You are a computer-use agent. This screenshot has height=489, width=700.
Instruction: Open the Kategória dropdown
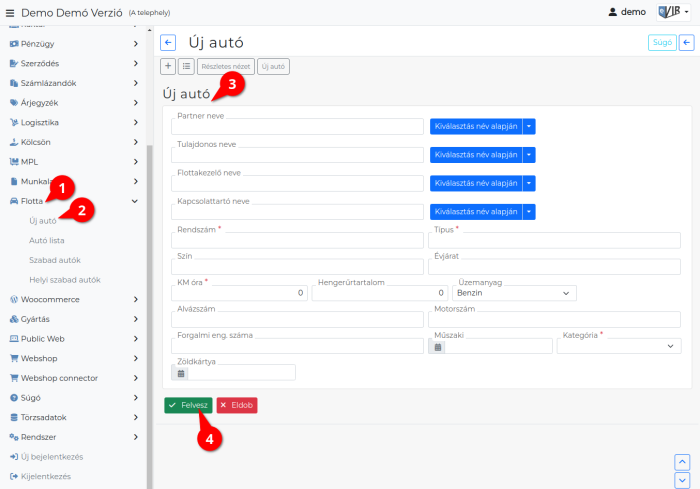coord(620,346)
